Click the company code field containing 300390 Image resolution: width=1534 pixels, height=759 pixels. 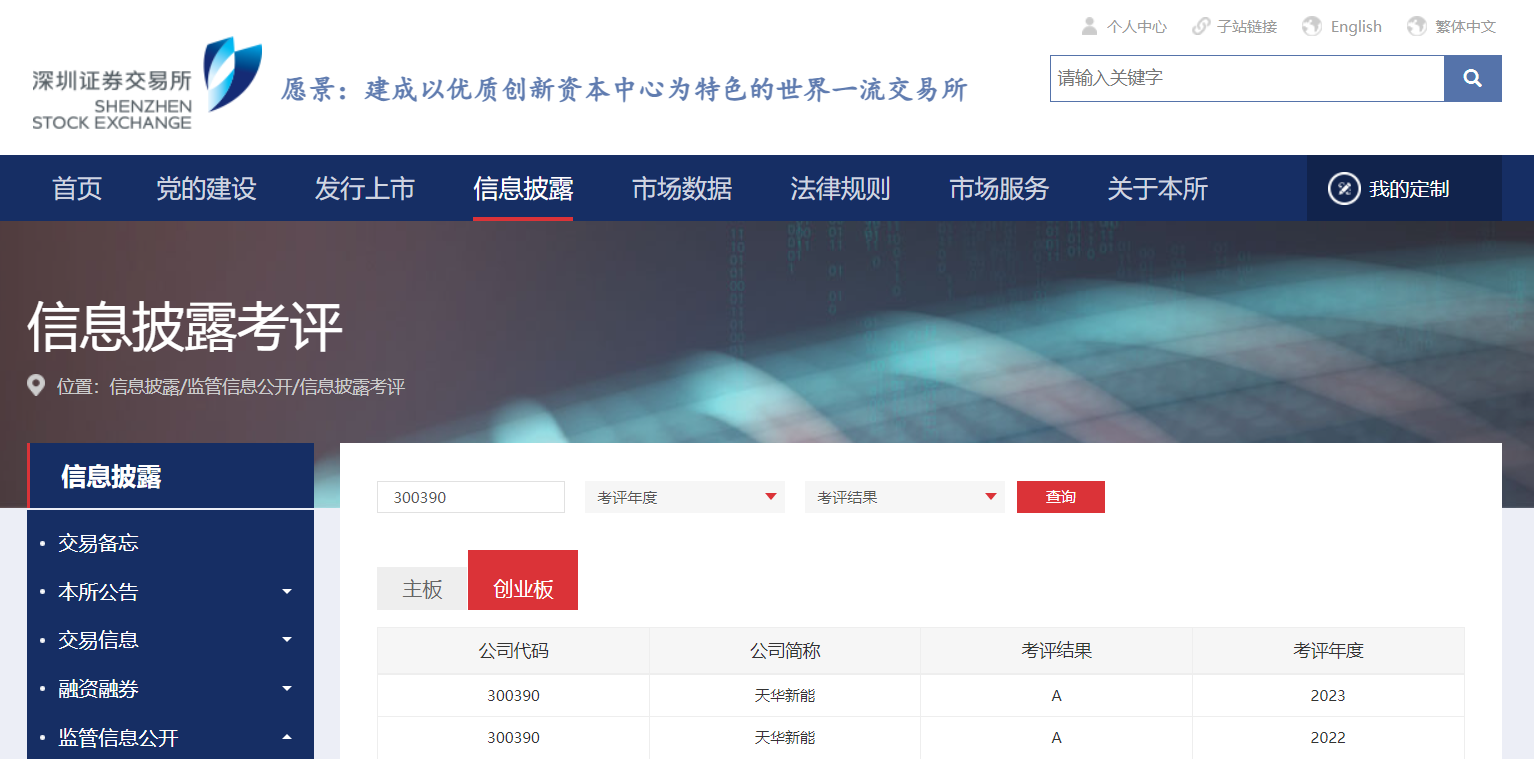tap(470, 497)
